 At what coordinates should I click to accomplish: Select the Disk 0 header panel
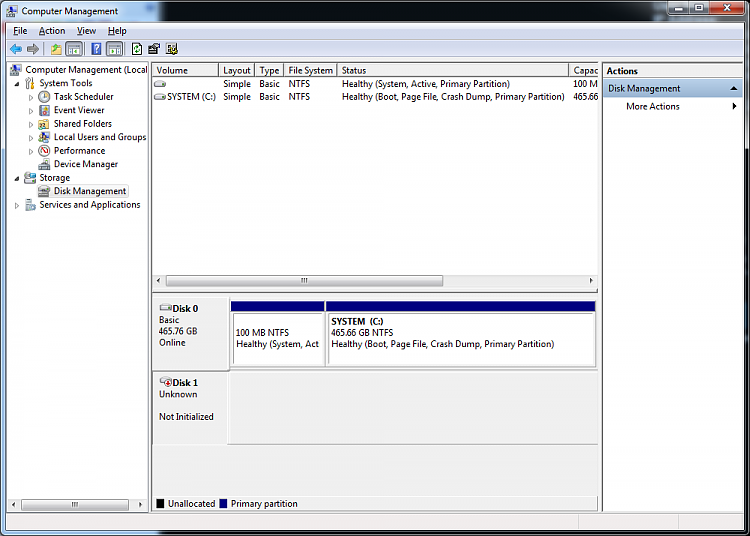[x=190, y=334]
